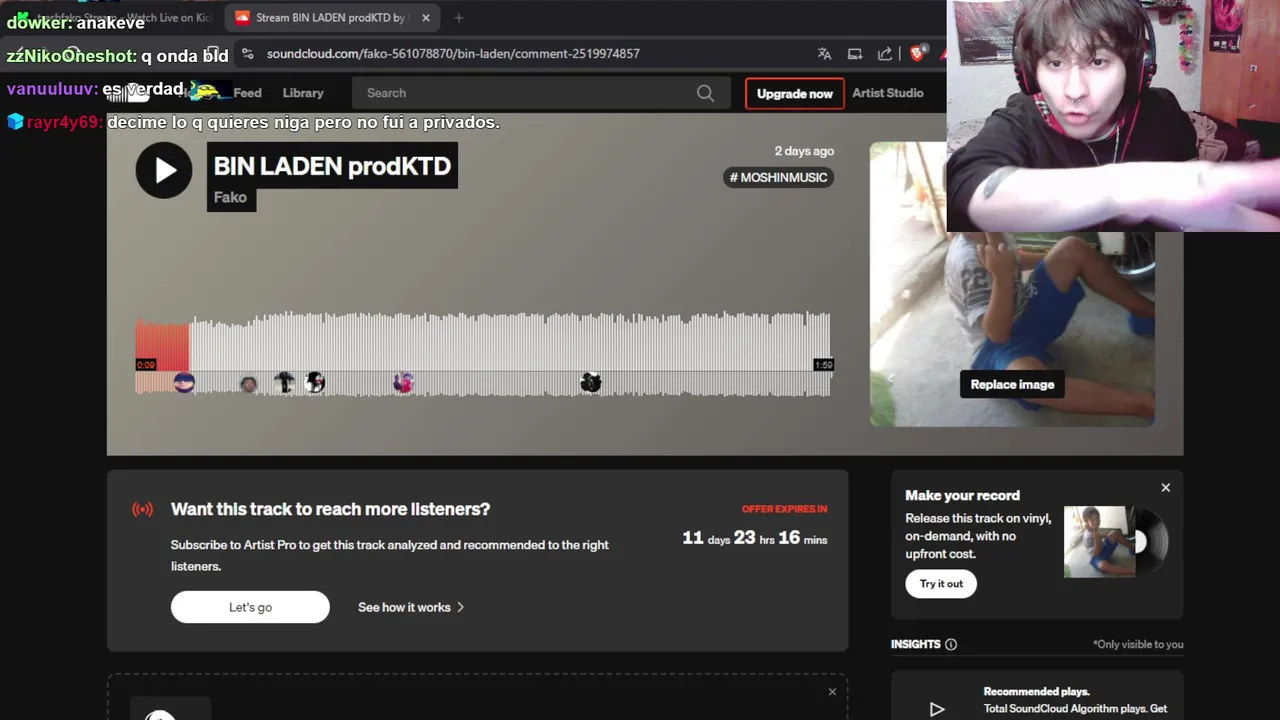Click the offer countdown timer
This screenshot has width=1280, height=720.
tap(755, 538)
